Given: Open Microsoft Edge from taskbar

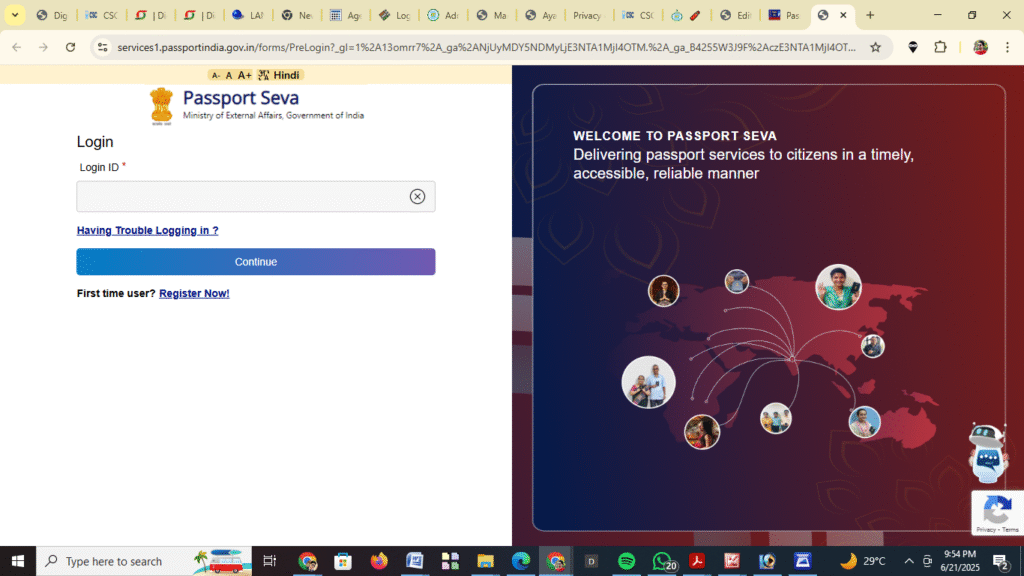Looking at the screenshot, I should coord(520,561).
